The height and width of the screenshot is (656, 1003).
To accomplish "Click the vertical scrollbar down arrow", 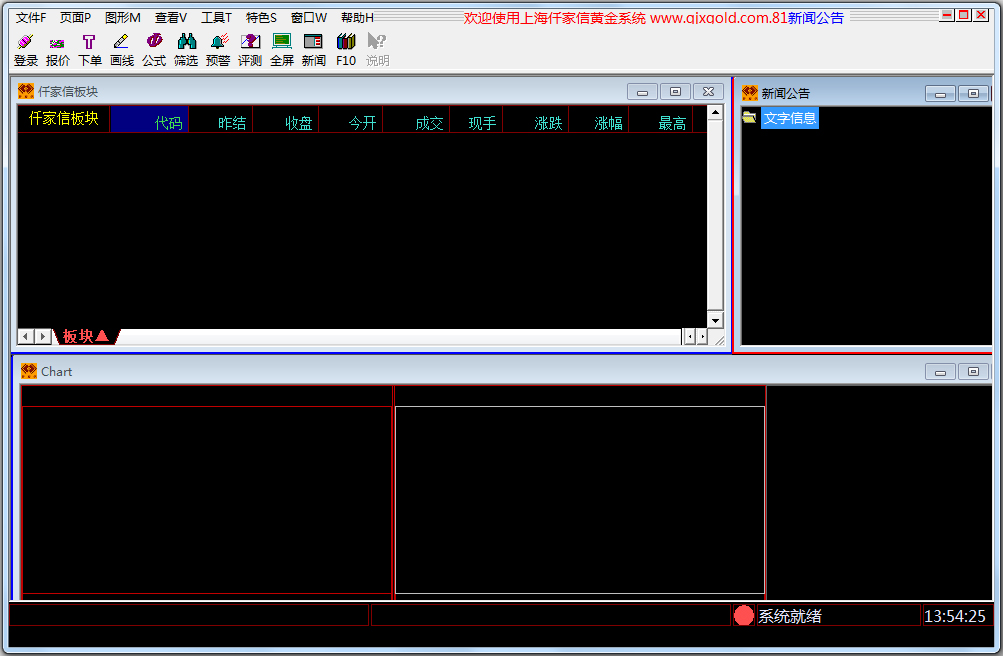I will click(x=715, y=320).
